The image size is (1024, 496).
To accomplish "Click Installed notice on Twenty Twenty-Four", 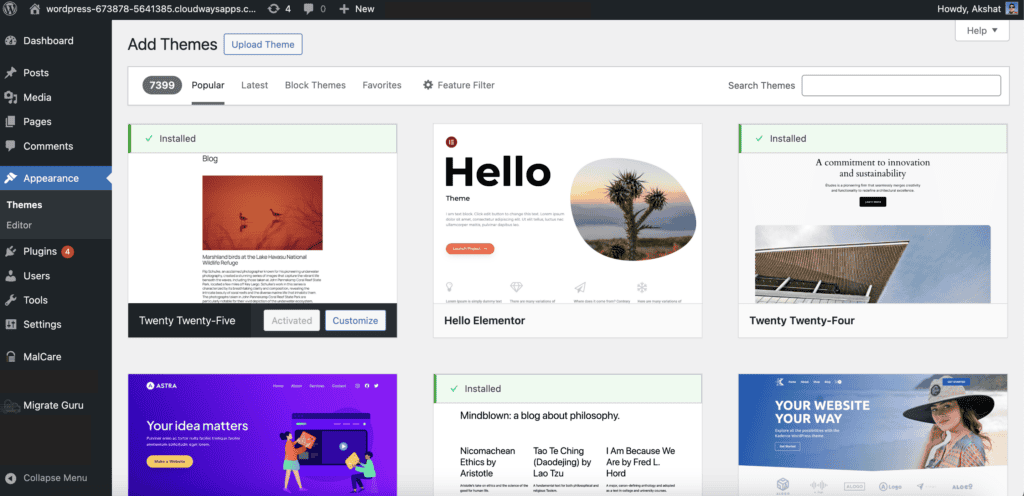I will click(x=873, y=138).
